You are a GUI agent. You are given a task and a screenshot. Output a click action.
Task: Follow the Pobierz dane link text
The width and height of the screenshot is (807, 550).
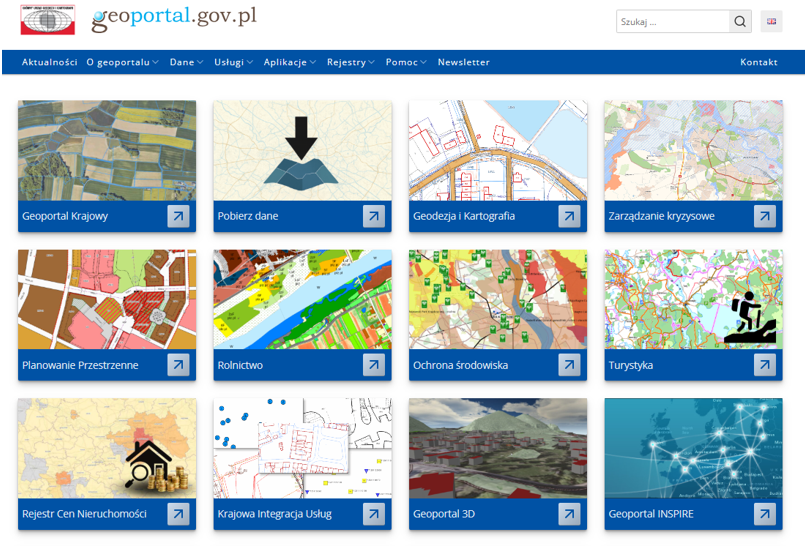click(x=248, y=216)
